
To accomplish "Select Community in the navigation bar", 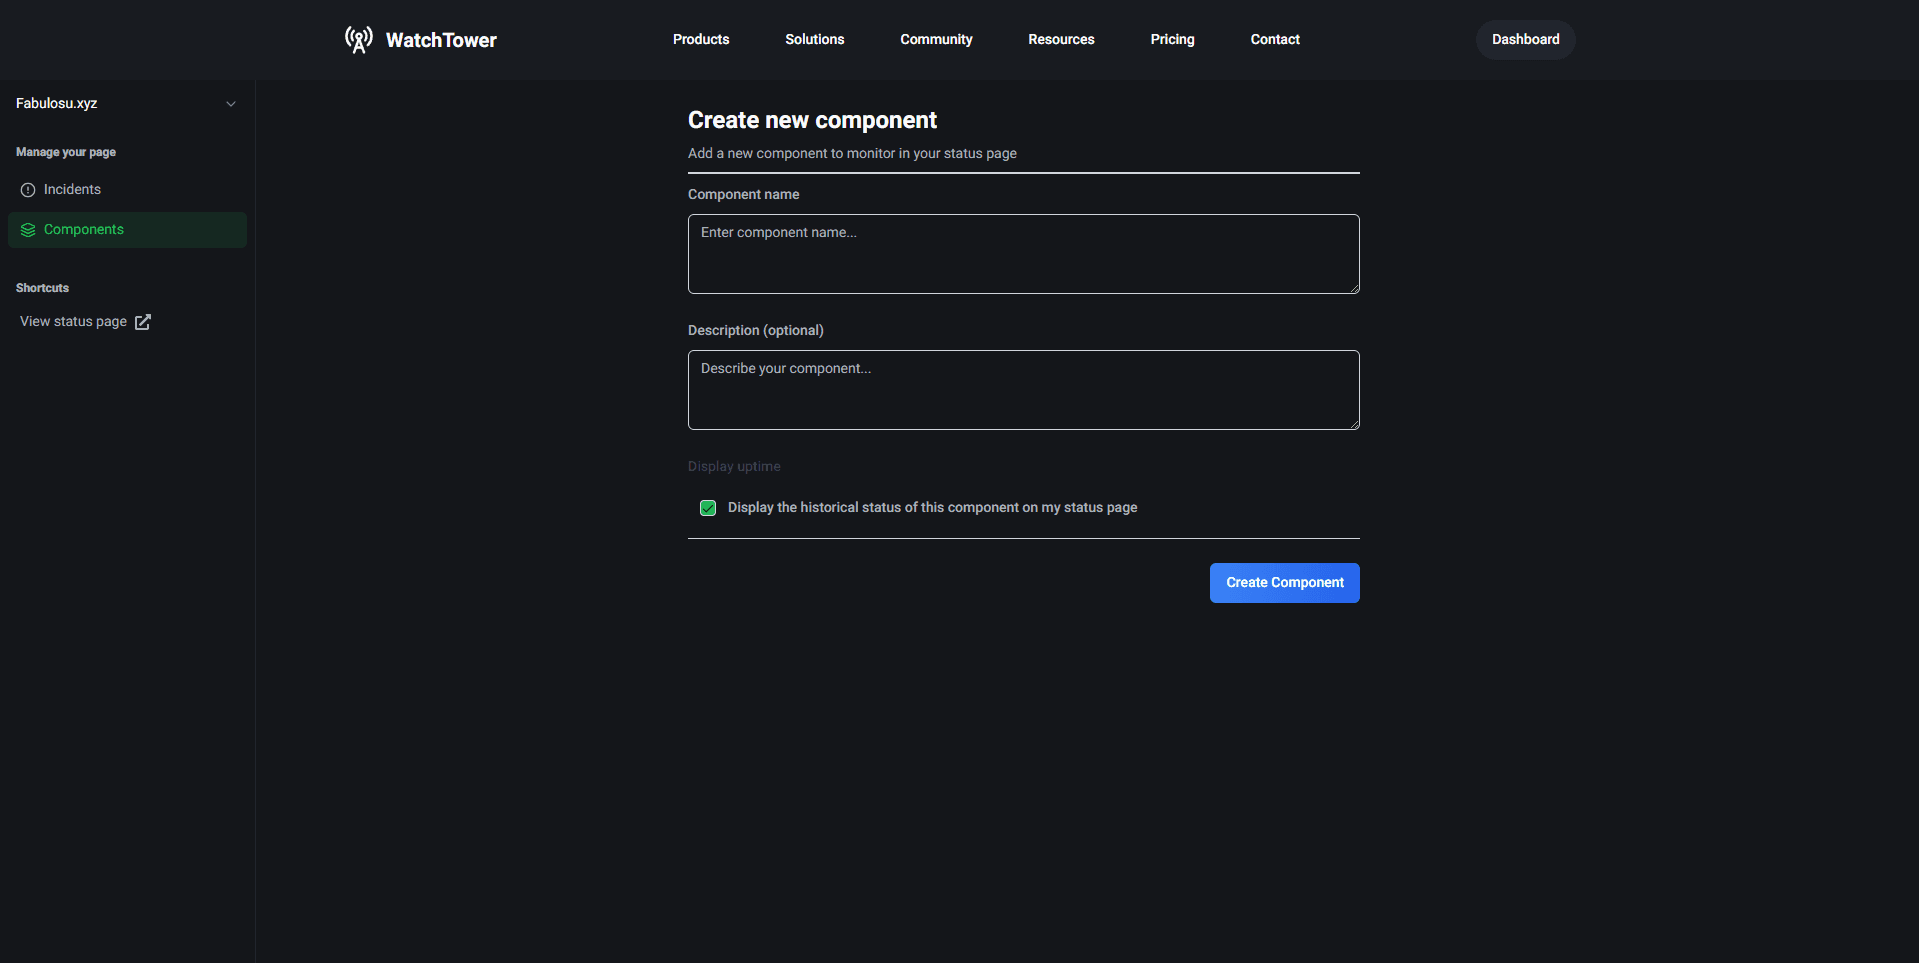I will coord(936,39).
